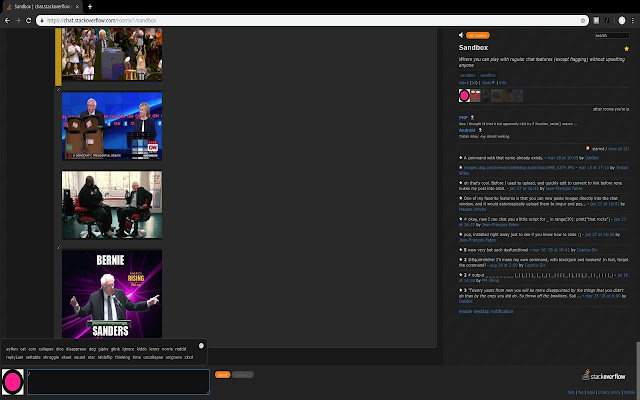Click the browser back arrow
The height and width of the screenshot is (400, 640).
pyautogui.click(x=7, y=20)
